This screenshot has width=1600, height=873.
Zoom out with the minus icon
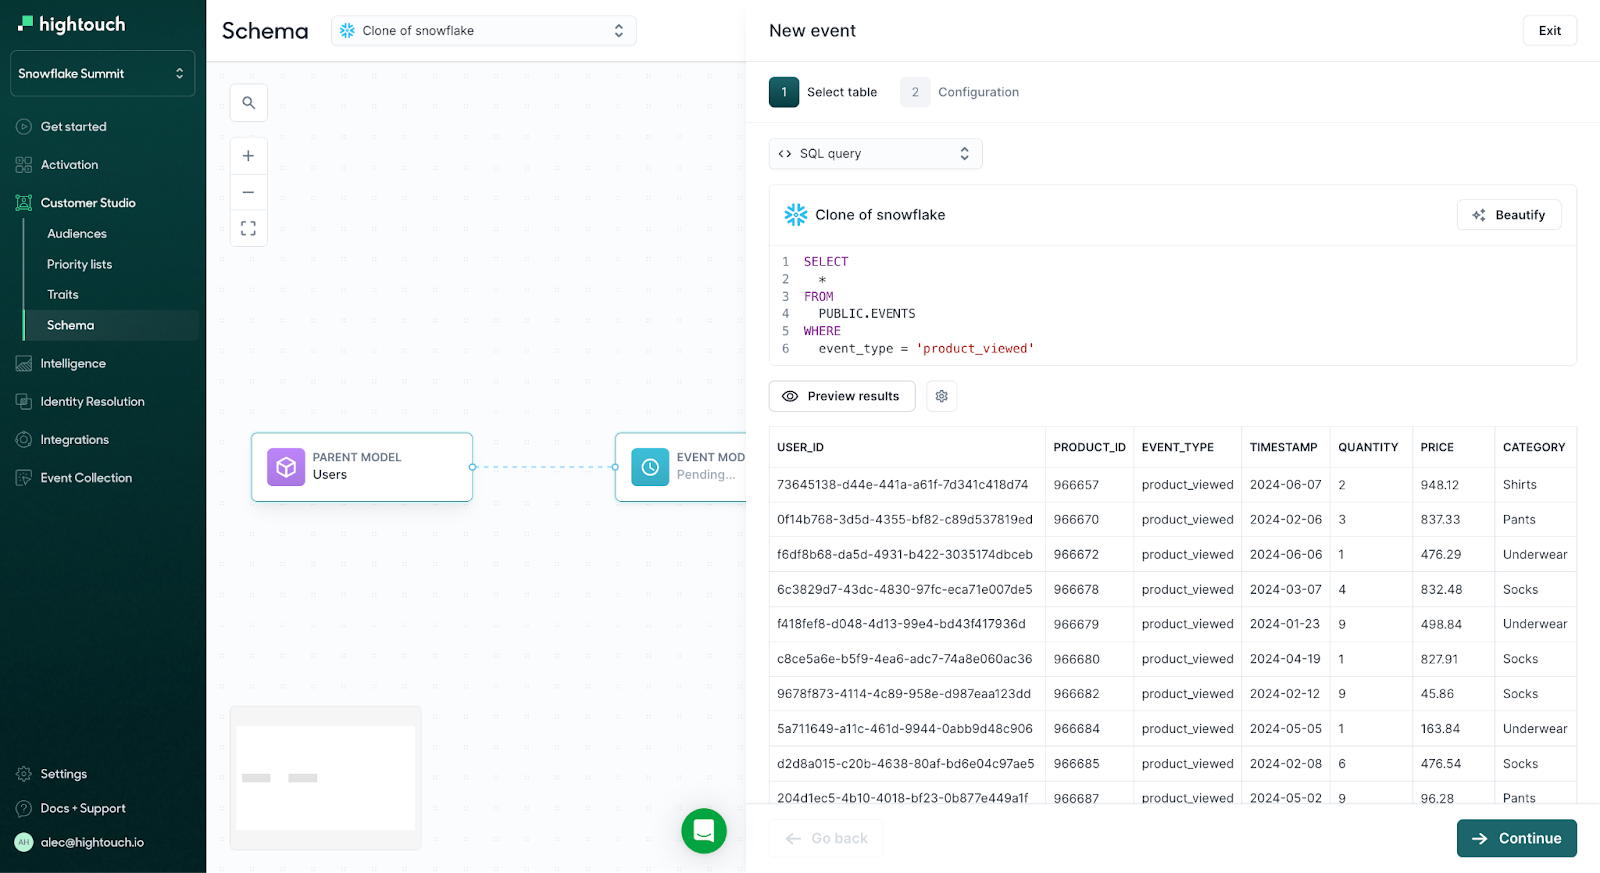pos(248,192)
